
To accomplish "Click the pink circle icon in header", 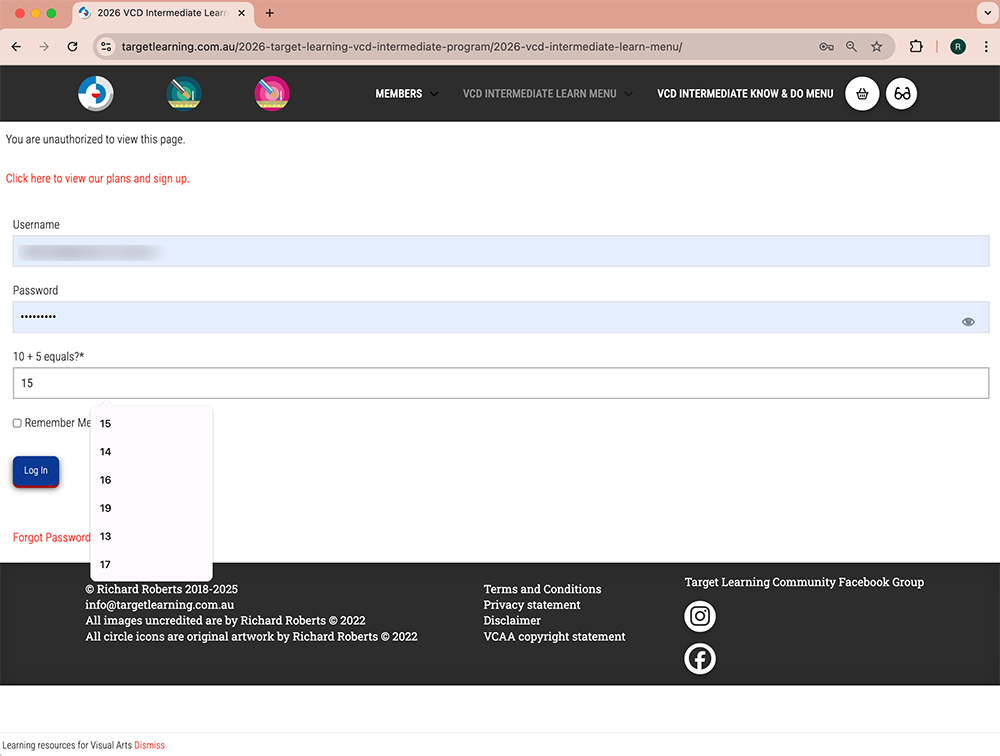I will [272, 94].
